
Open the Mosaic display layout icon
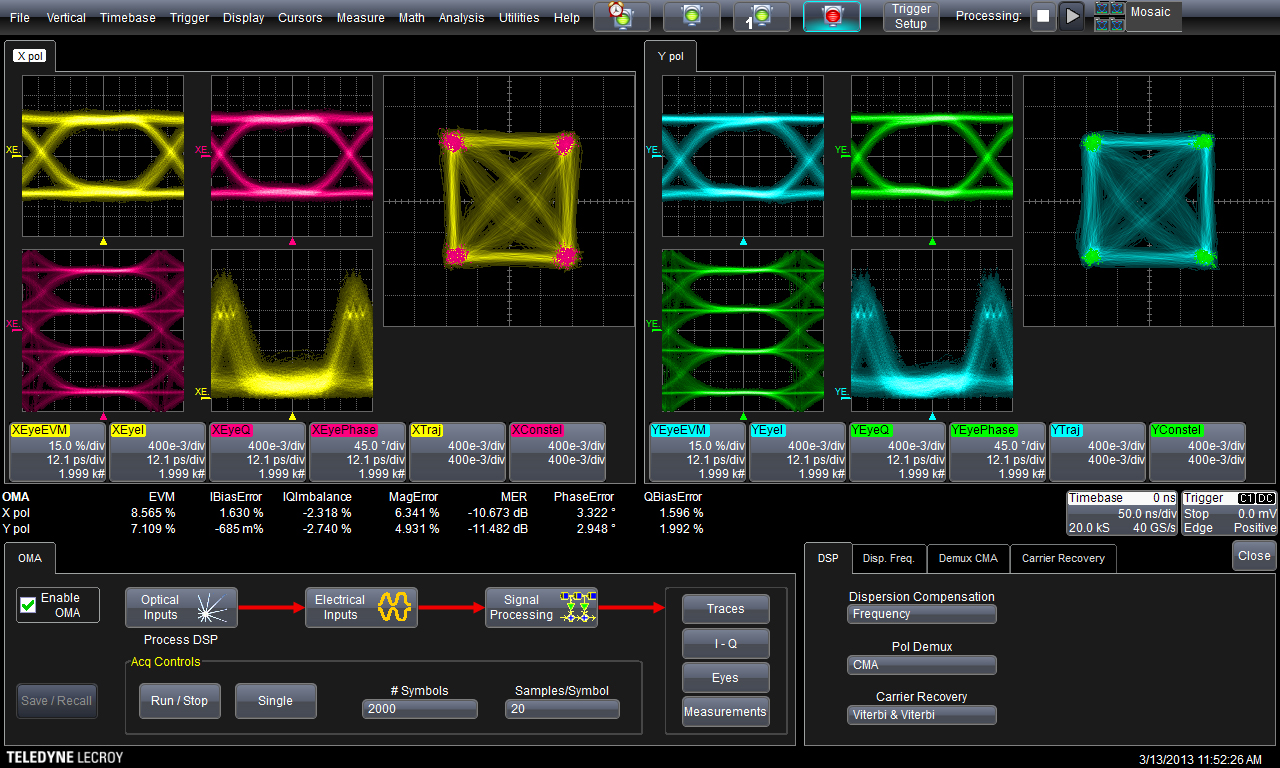tap(1109, 16)
